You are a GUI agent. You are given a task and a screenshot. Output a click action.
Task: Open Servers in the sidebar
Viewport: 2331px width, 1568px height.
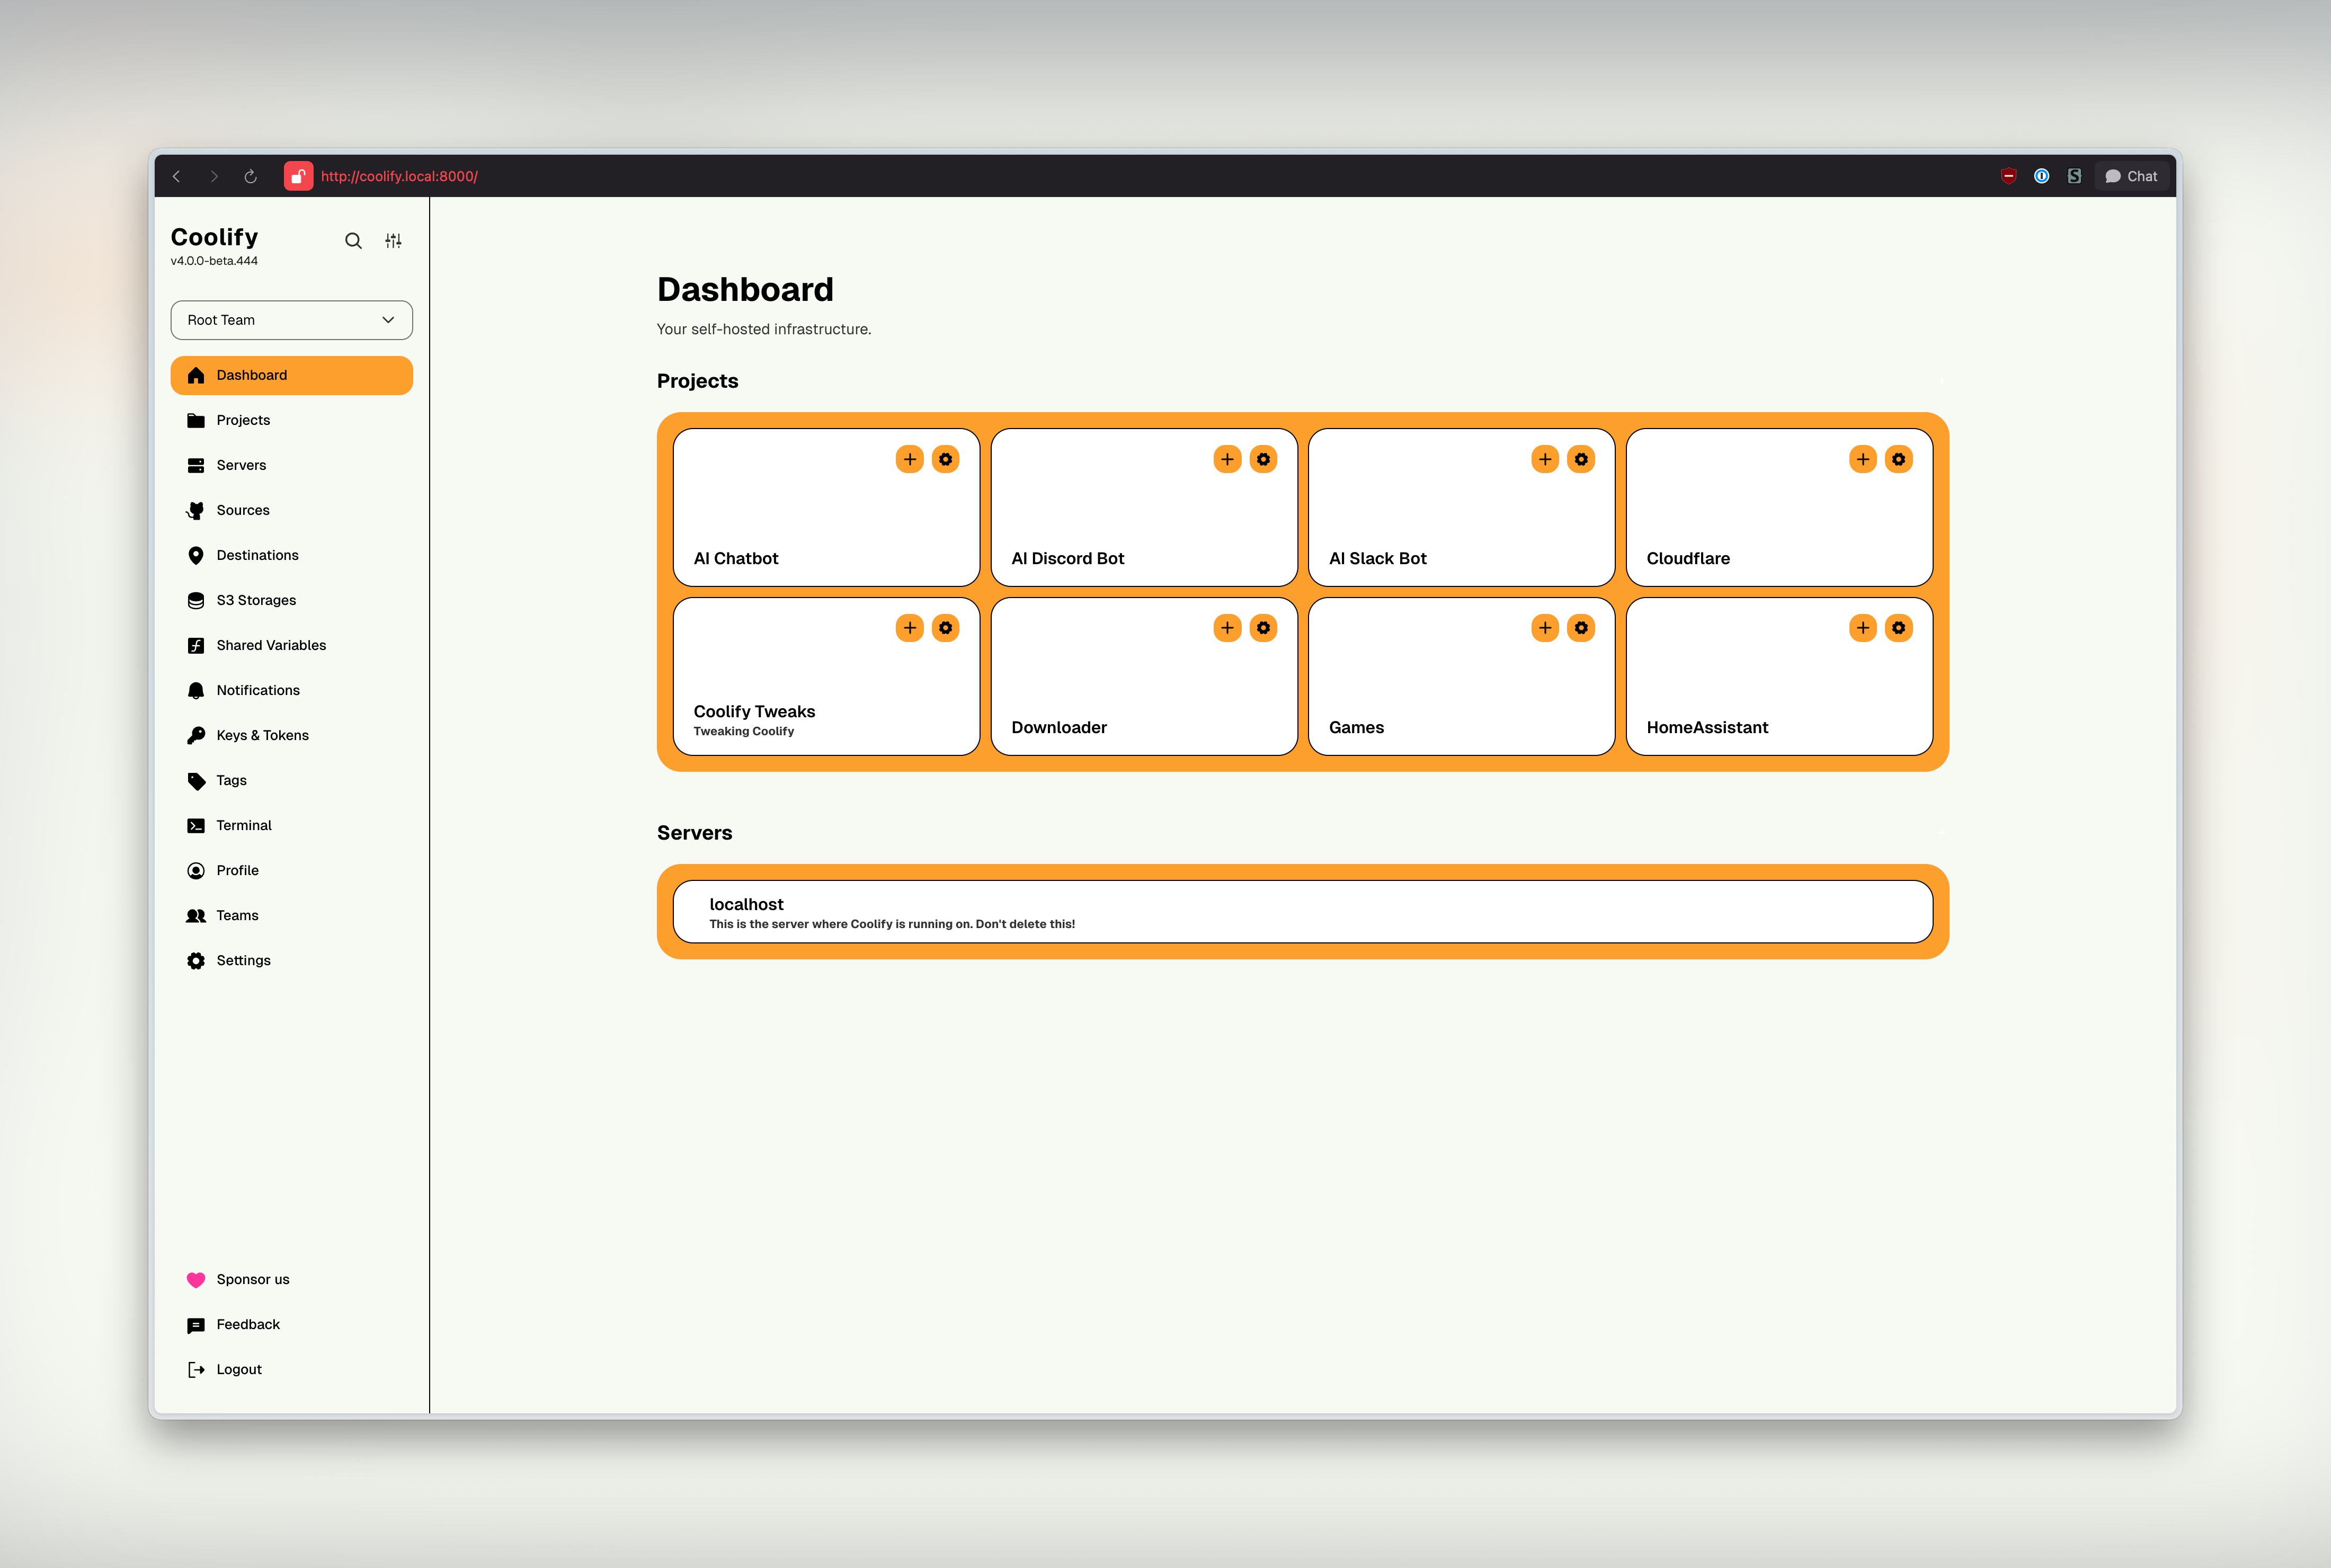pyautogui.click(x=241, y=465)
